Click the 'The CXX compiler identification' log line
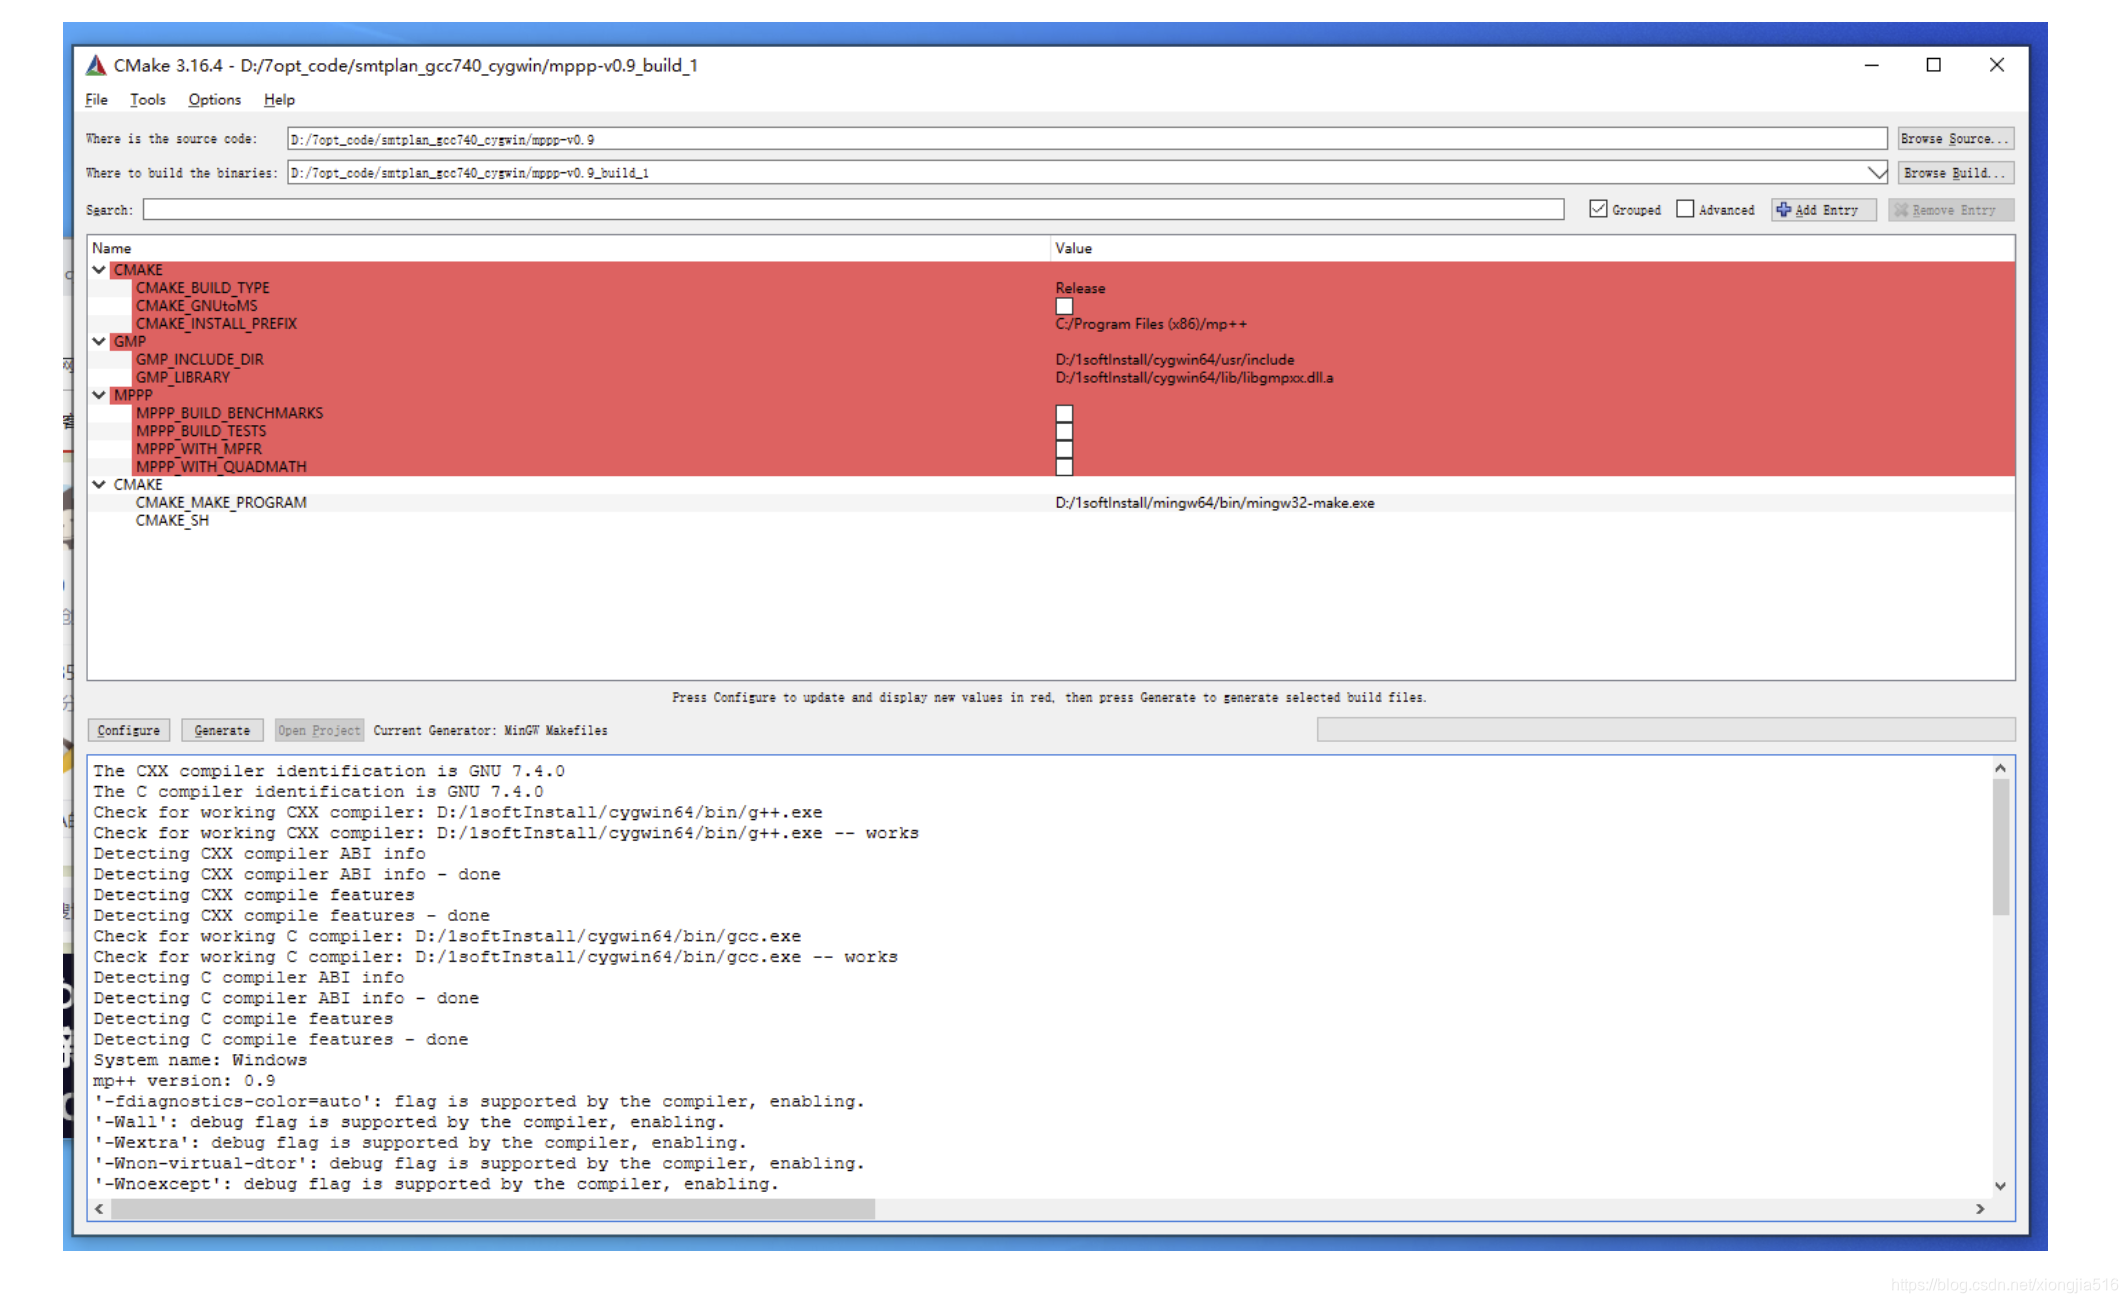Image resolution: width=2128 pixels, height=1303 pixels. (x=329, y=771)
